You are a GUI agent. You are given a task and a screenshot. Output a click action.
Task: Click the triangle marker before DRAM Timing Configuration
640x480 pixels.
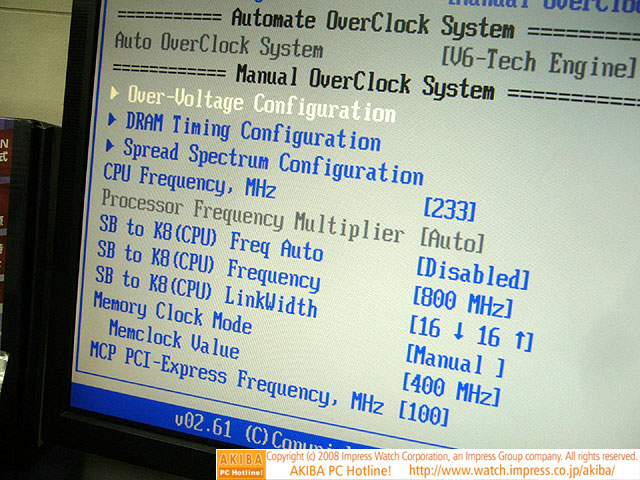point(112,120)
